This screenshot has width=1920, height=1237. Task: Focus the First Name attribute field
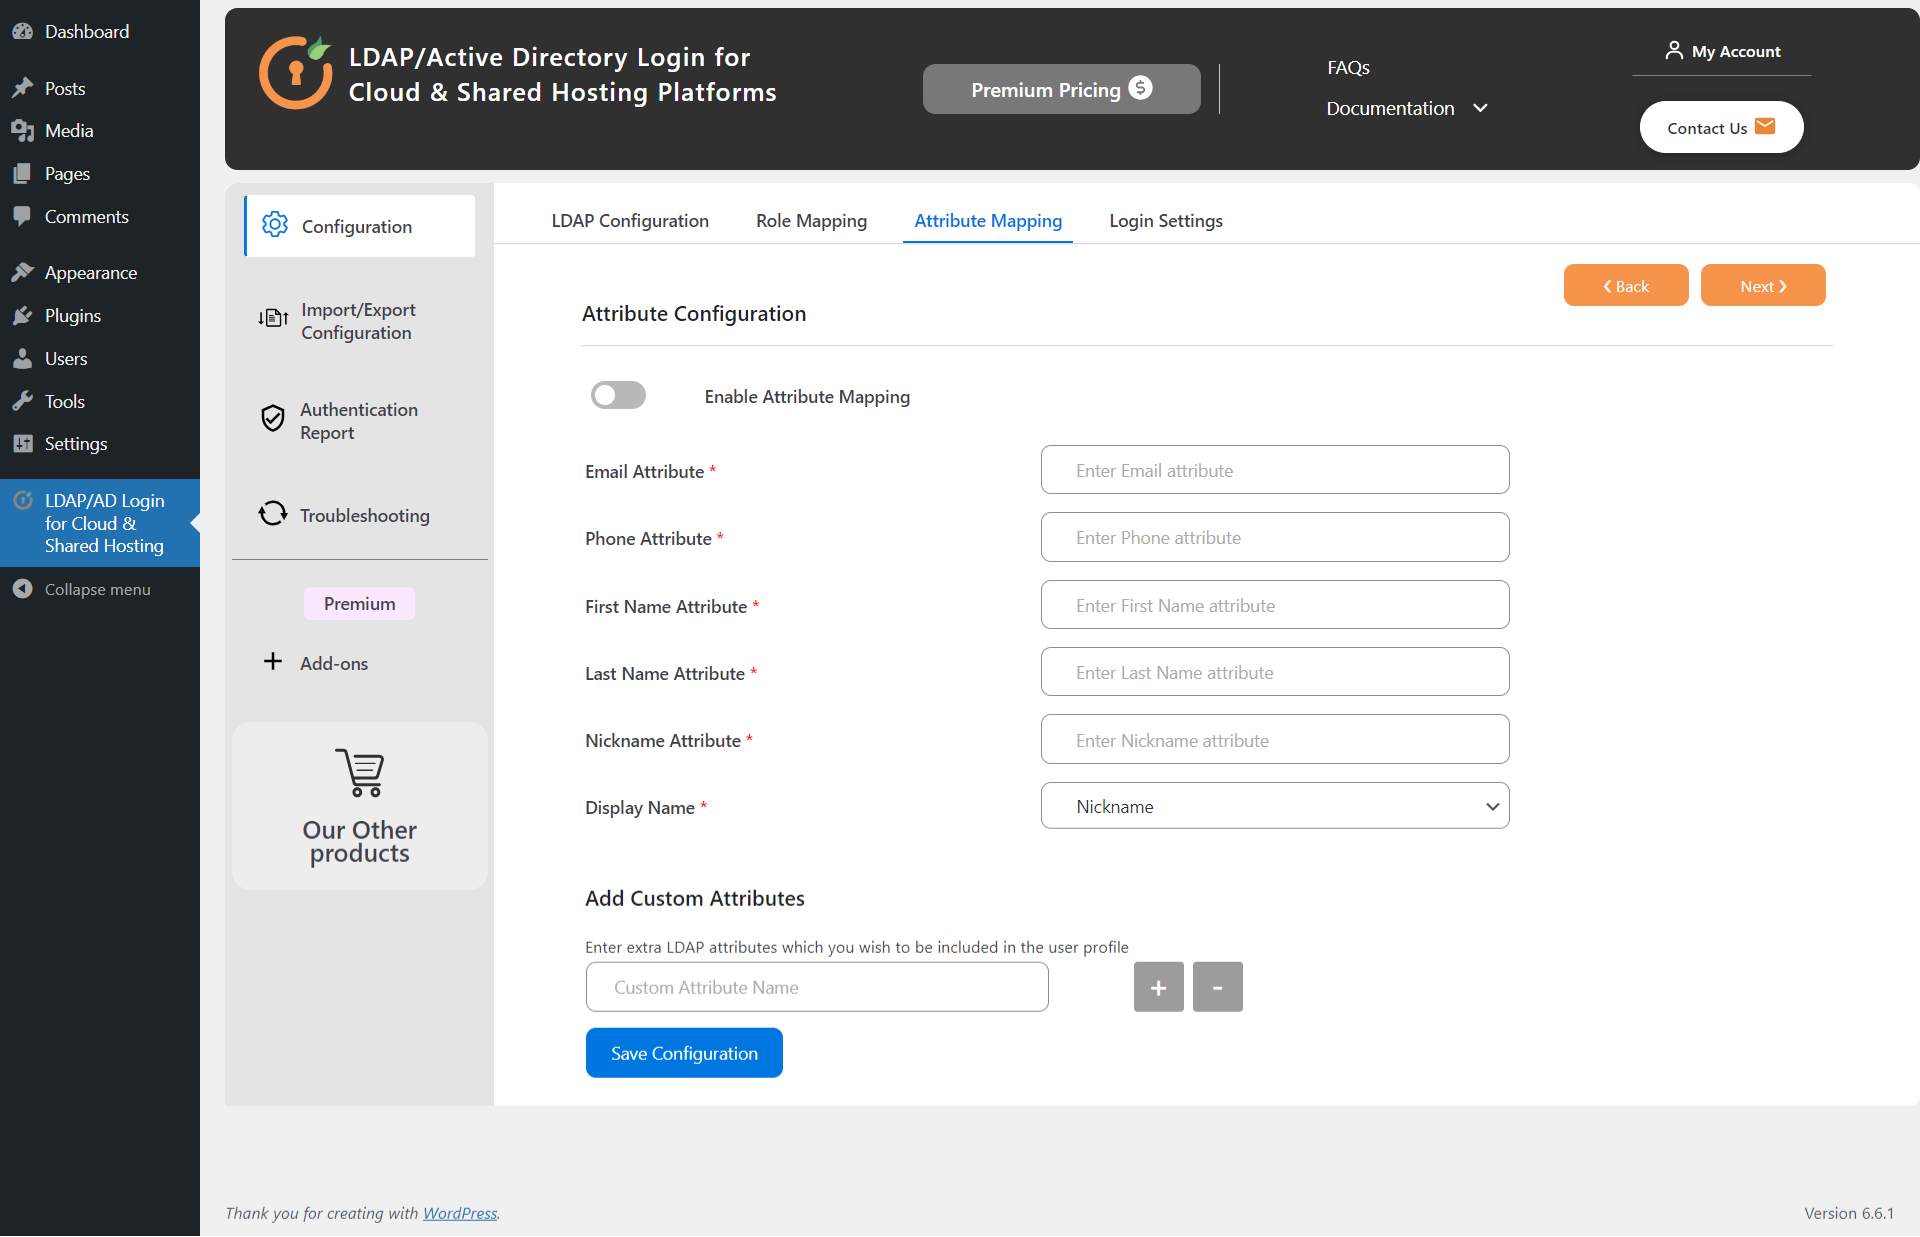click(1275, 605)
